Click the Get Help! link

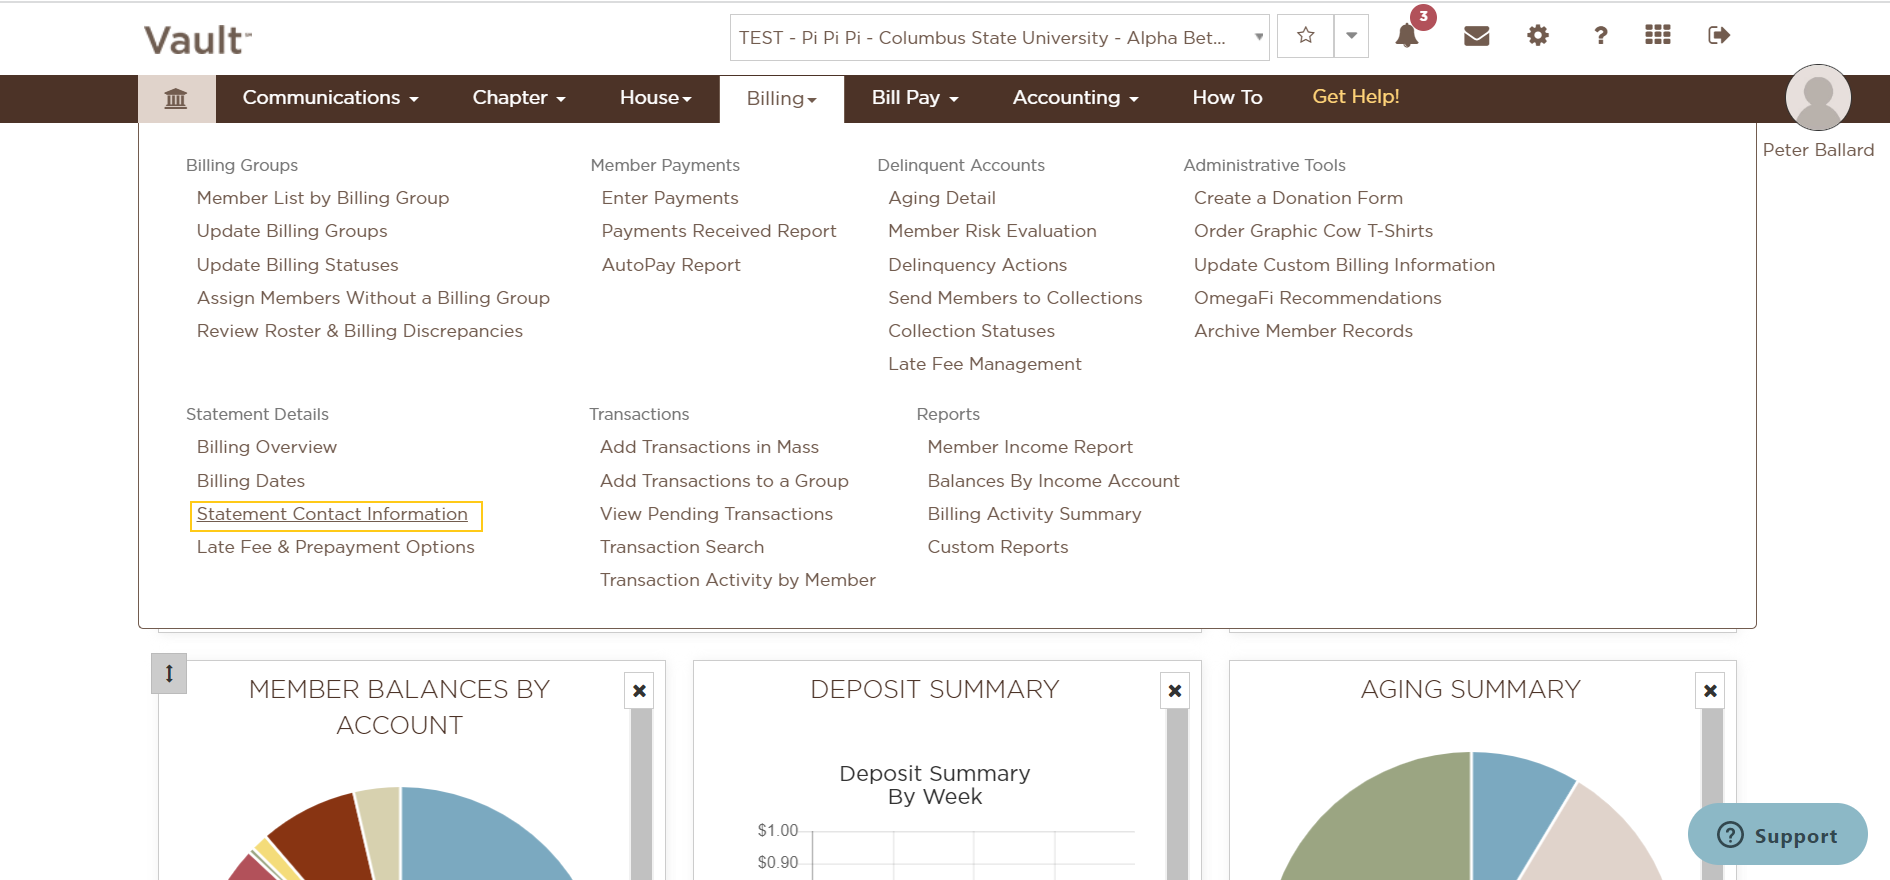click(1356, 97)
